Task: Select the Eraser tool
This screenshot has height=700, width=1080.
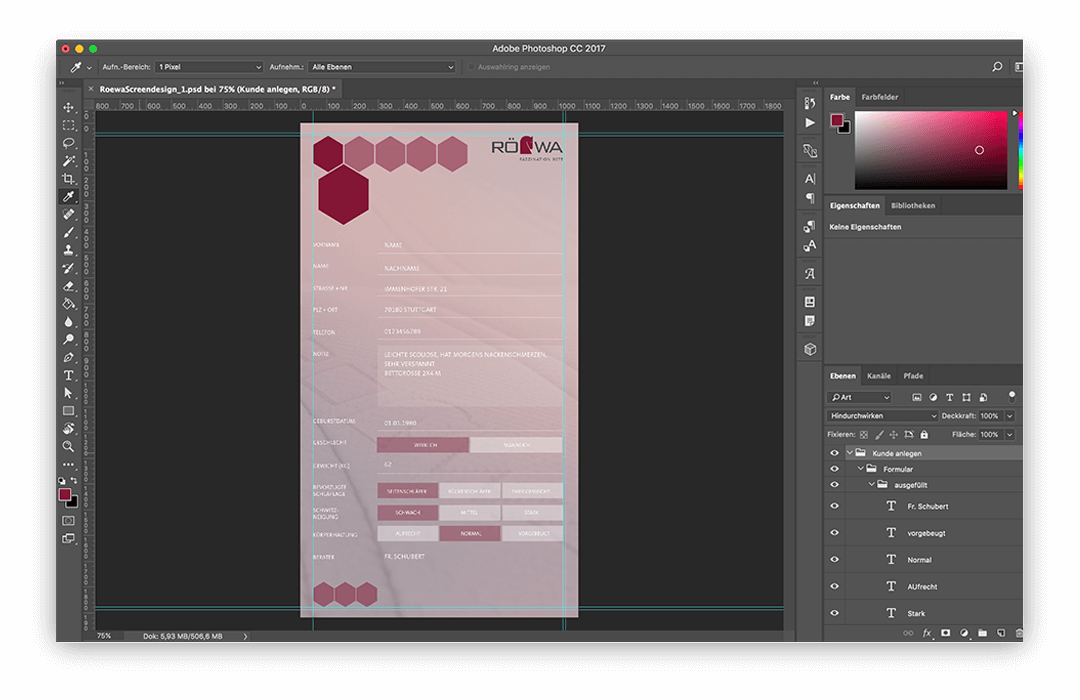Action: [68, 286]
